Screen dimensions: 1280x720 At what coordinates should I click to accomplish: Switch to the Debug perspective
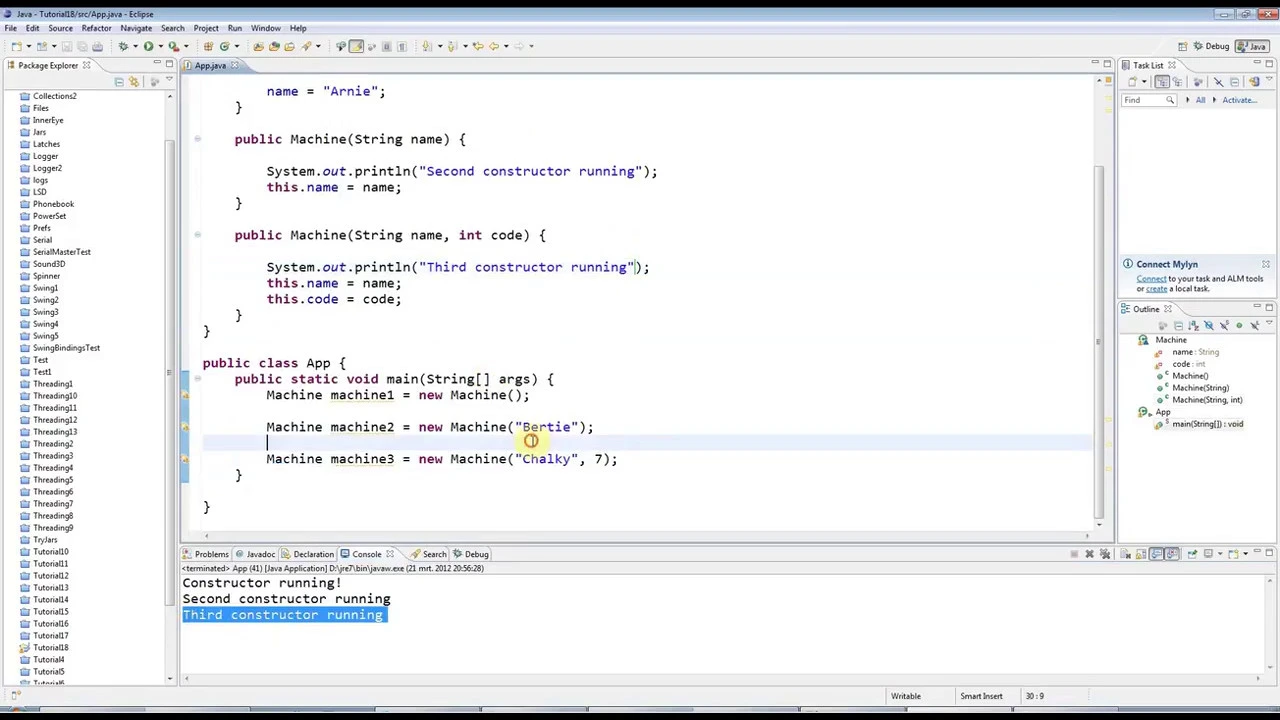tap(1210, 46)
